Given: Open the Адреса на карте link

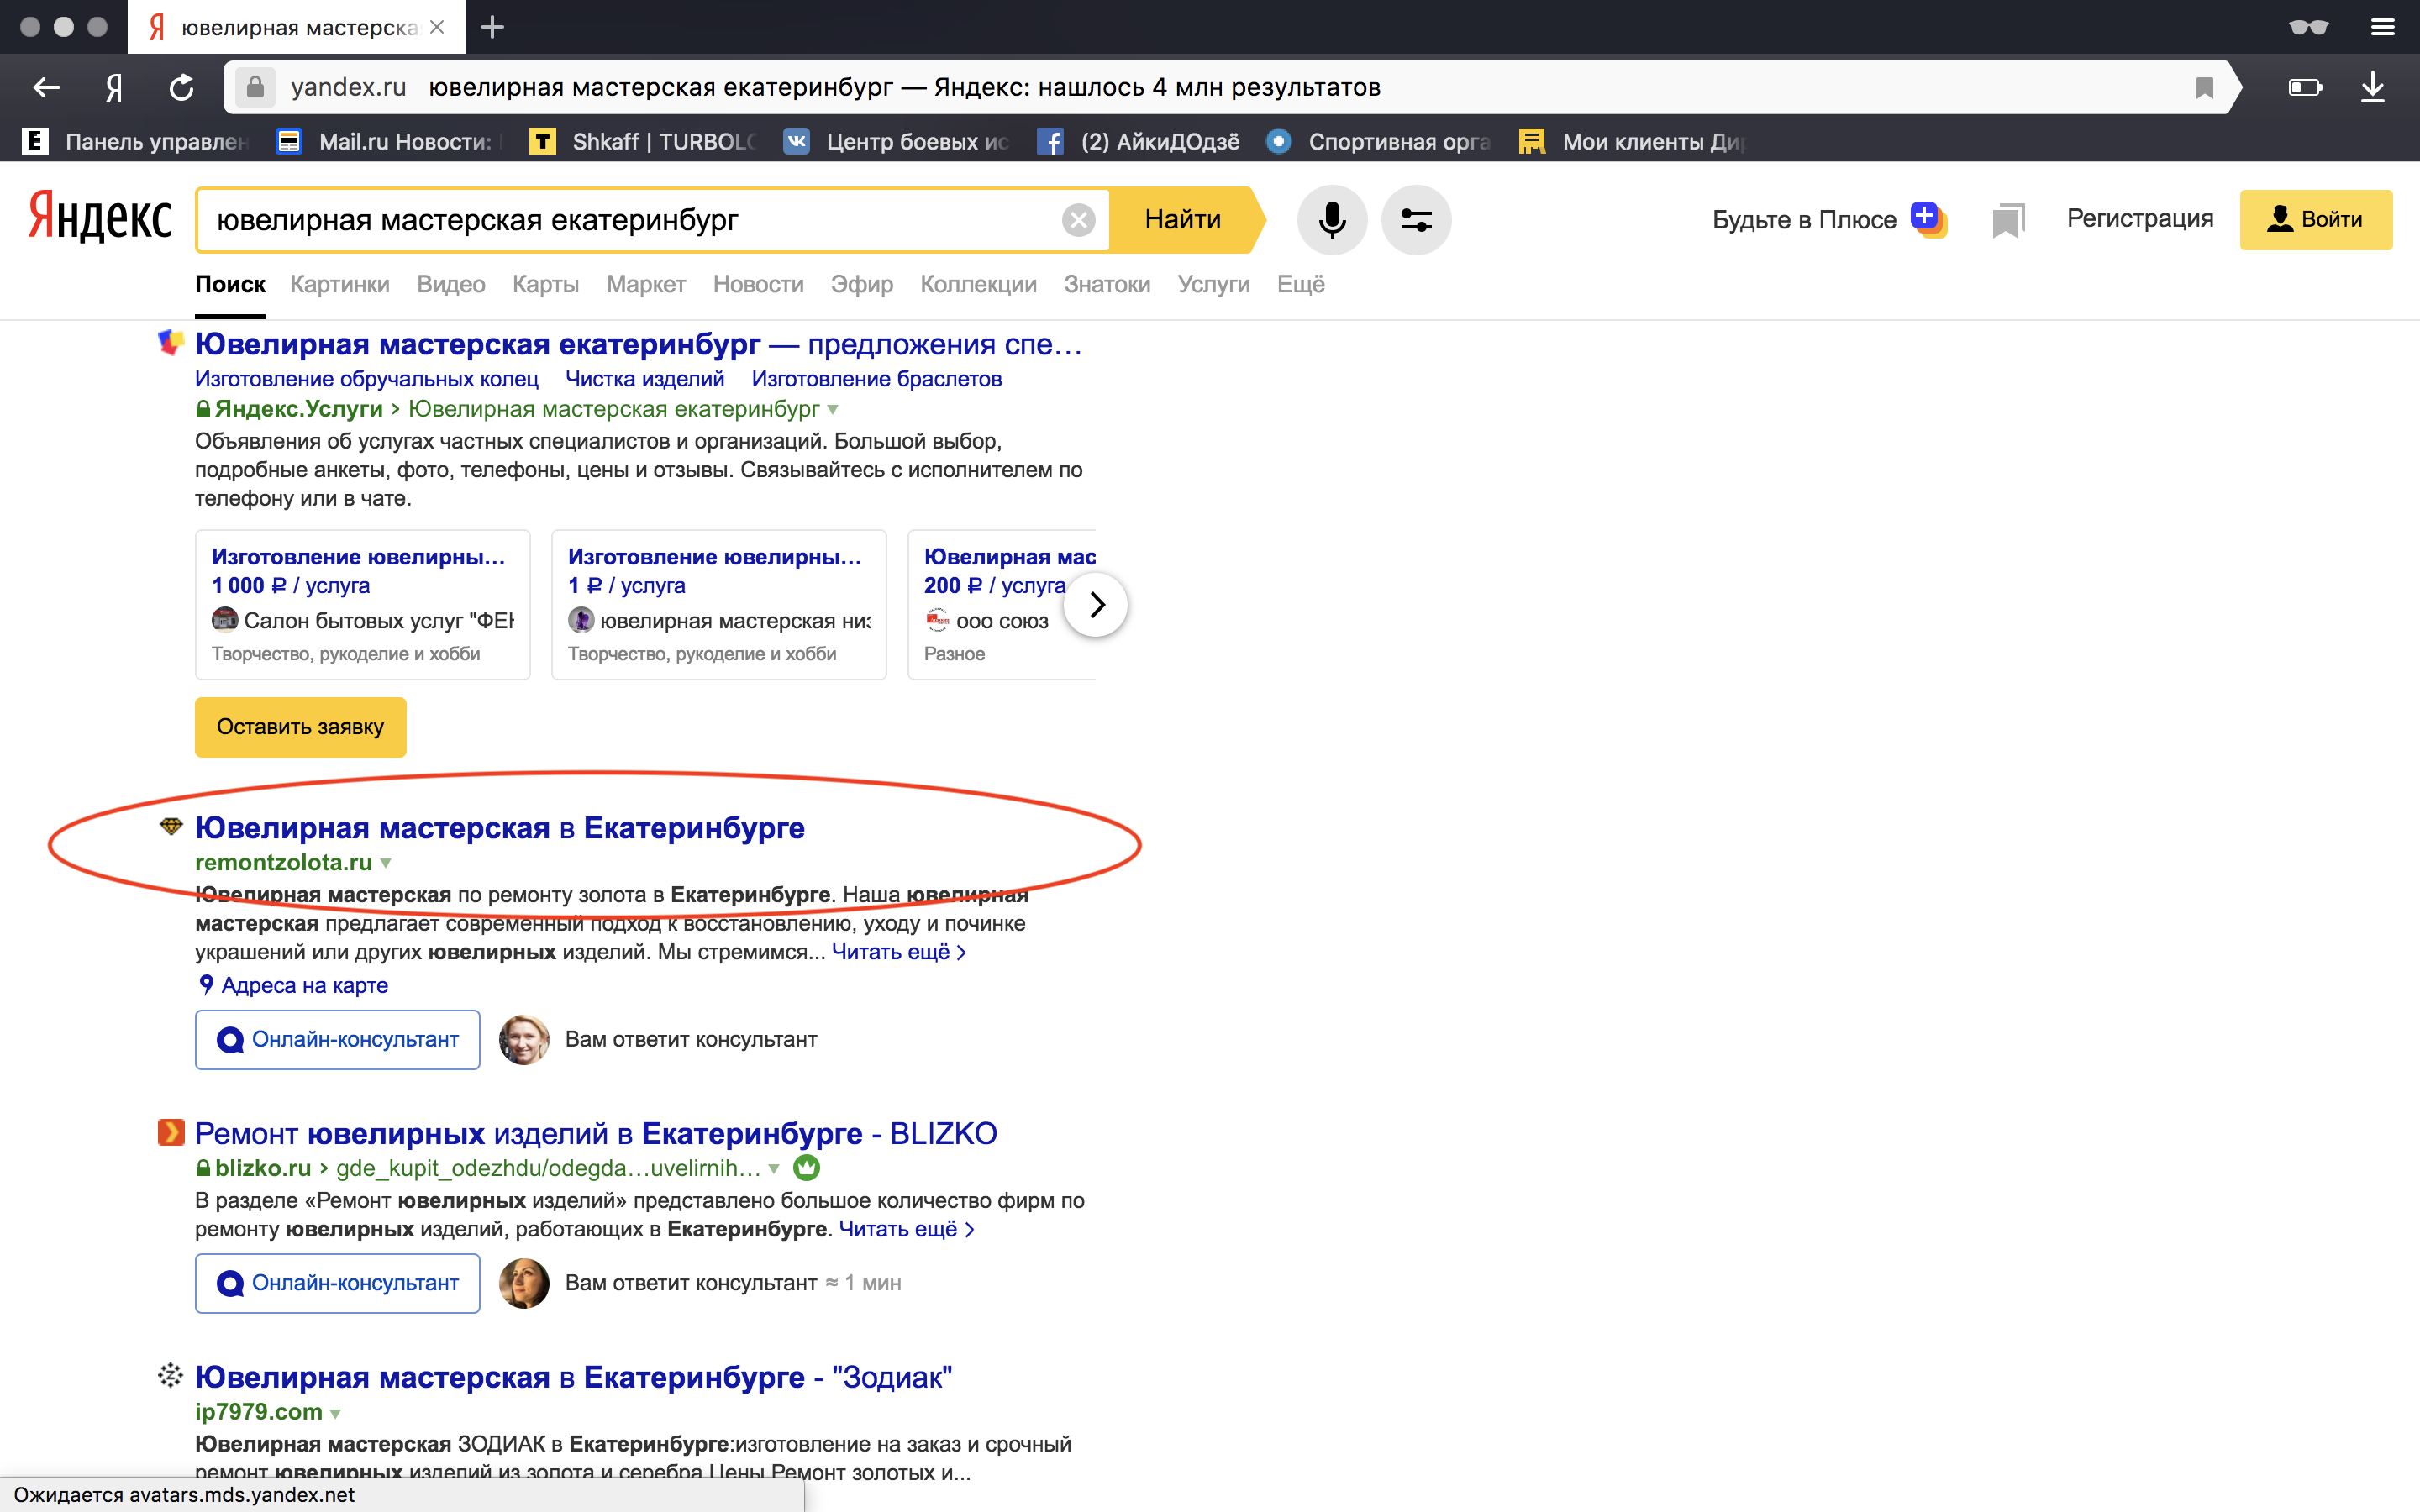Looking at the screenshot, I should pyautogui.click(x=304, y=985).
